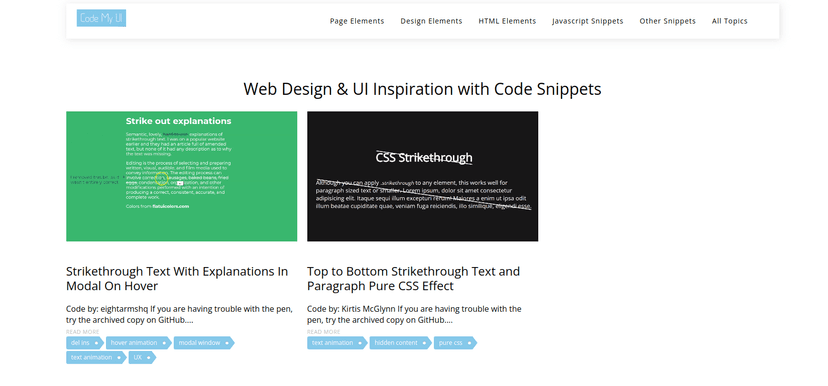Screen dimensions: 828x386
Task: Go to All Topics
Action: click(x=729, y=21)
